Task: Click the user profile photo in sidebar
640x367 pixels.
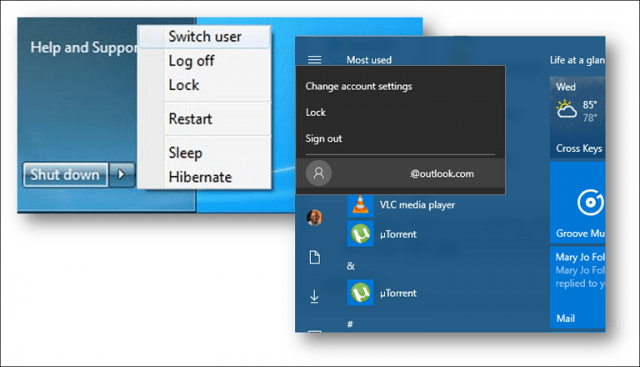Action: (x=315, y=218)
